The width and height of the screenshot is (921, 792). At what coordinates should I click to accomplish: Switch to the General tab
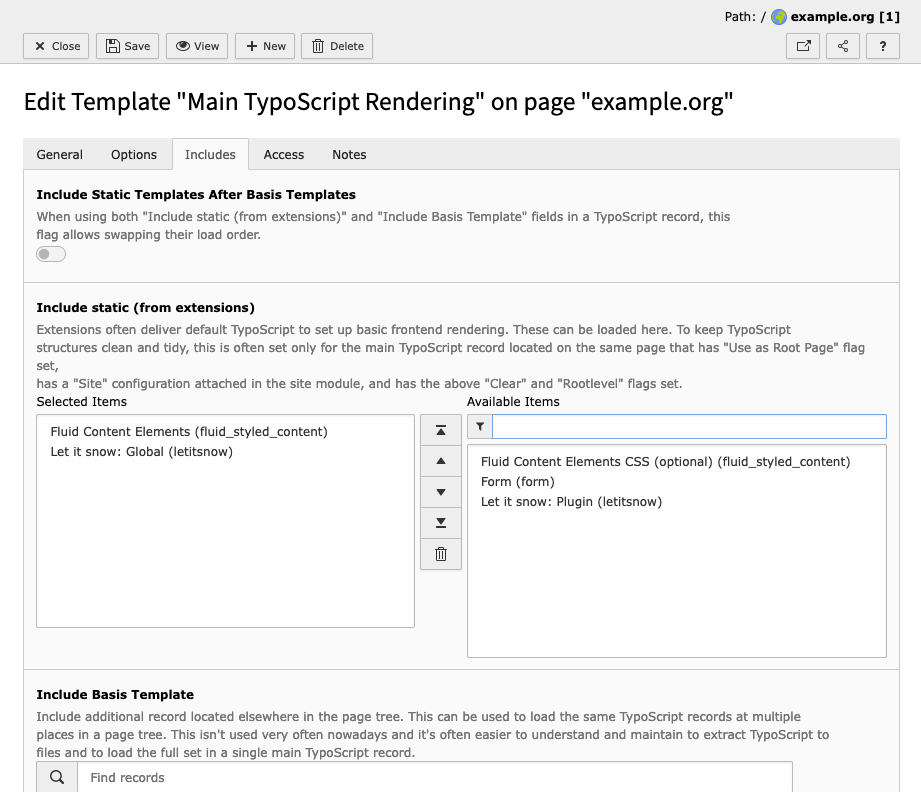tap(60, 155)
